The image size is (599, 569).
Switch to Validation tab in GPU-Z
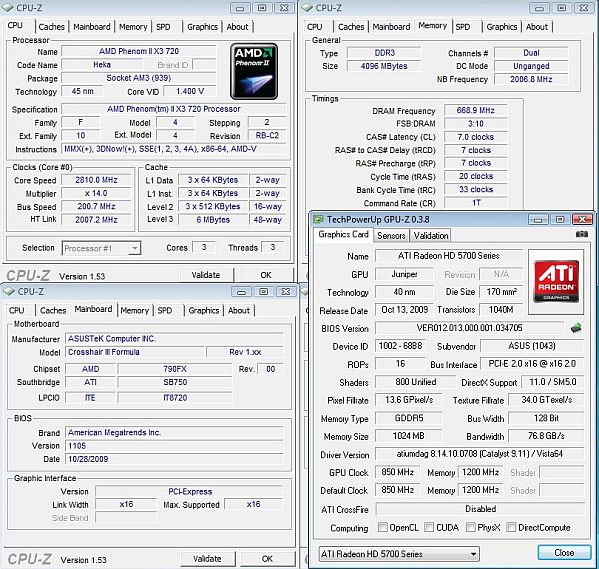(x=431, y=235)
